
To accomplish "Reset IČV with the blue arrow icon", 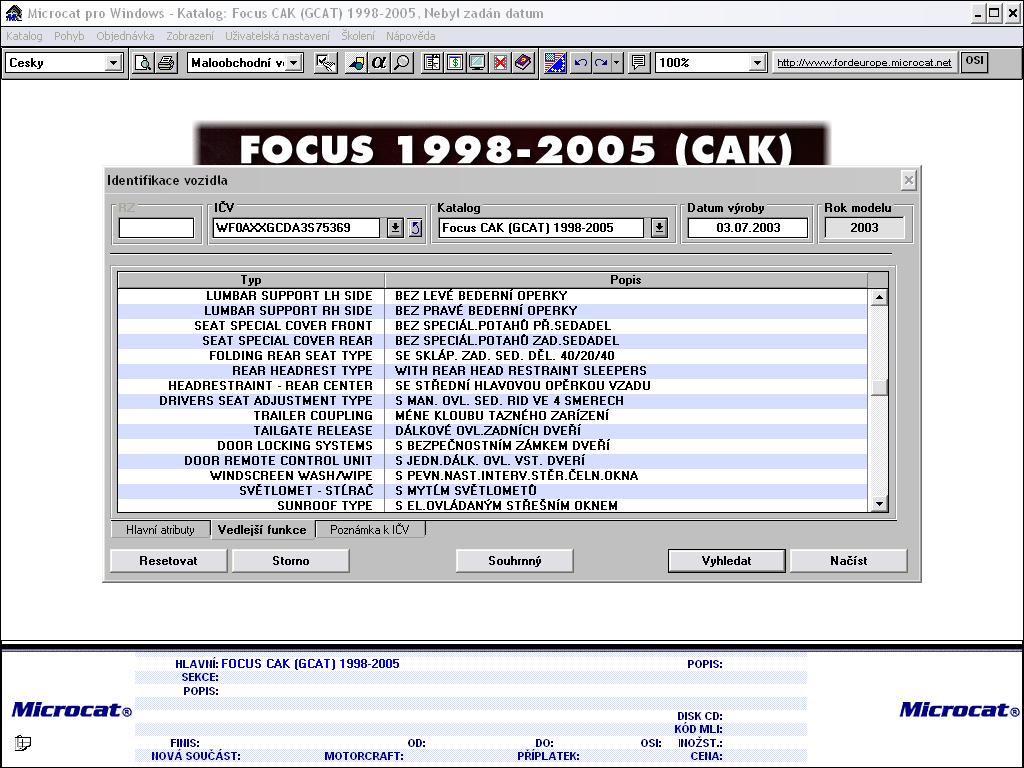I will [415, 228].
